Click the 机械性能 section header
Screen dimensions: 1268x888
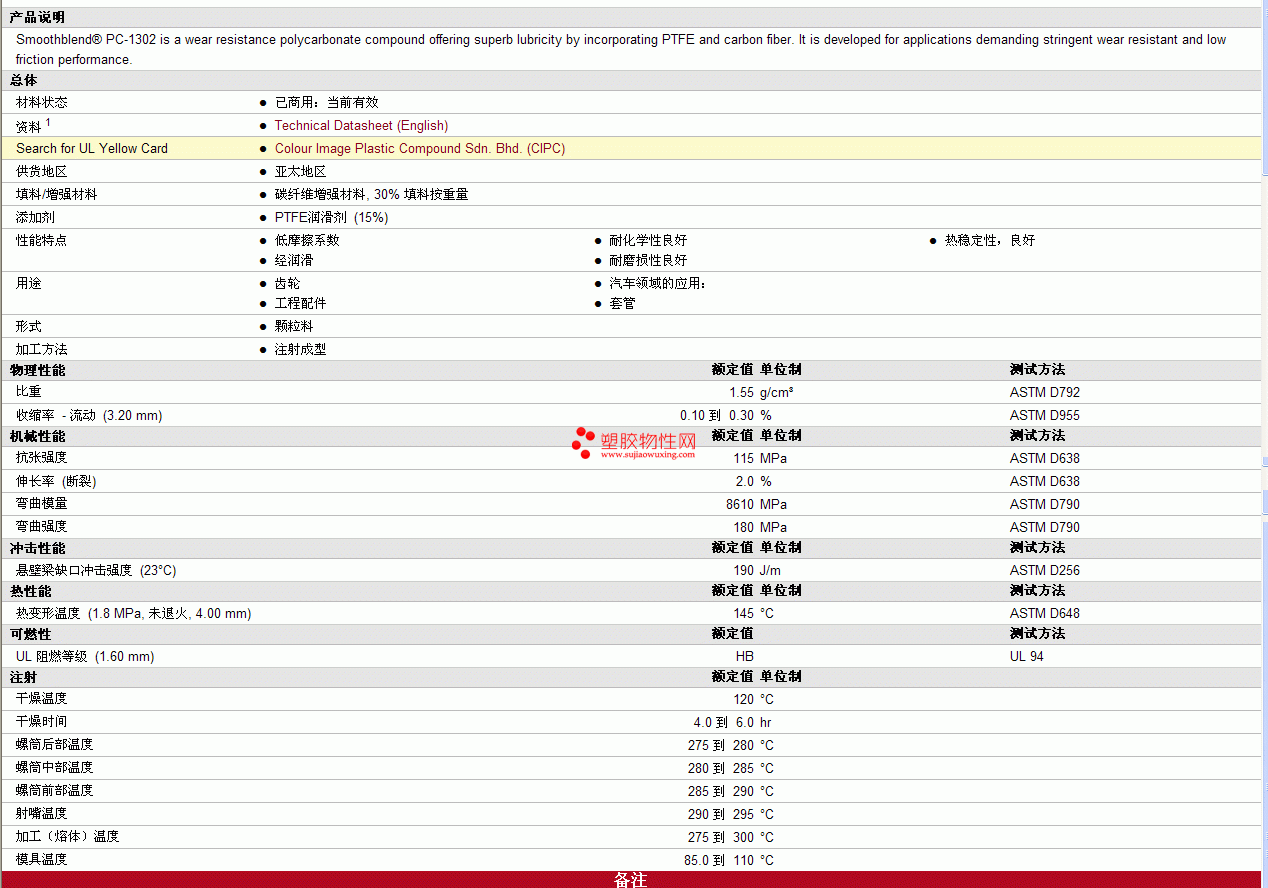37,436
